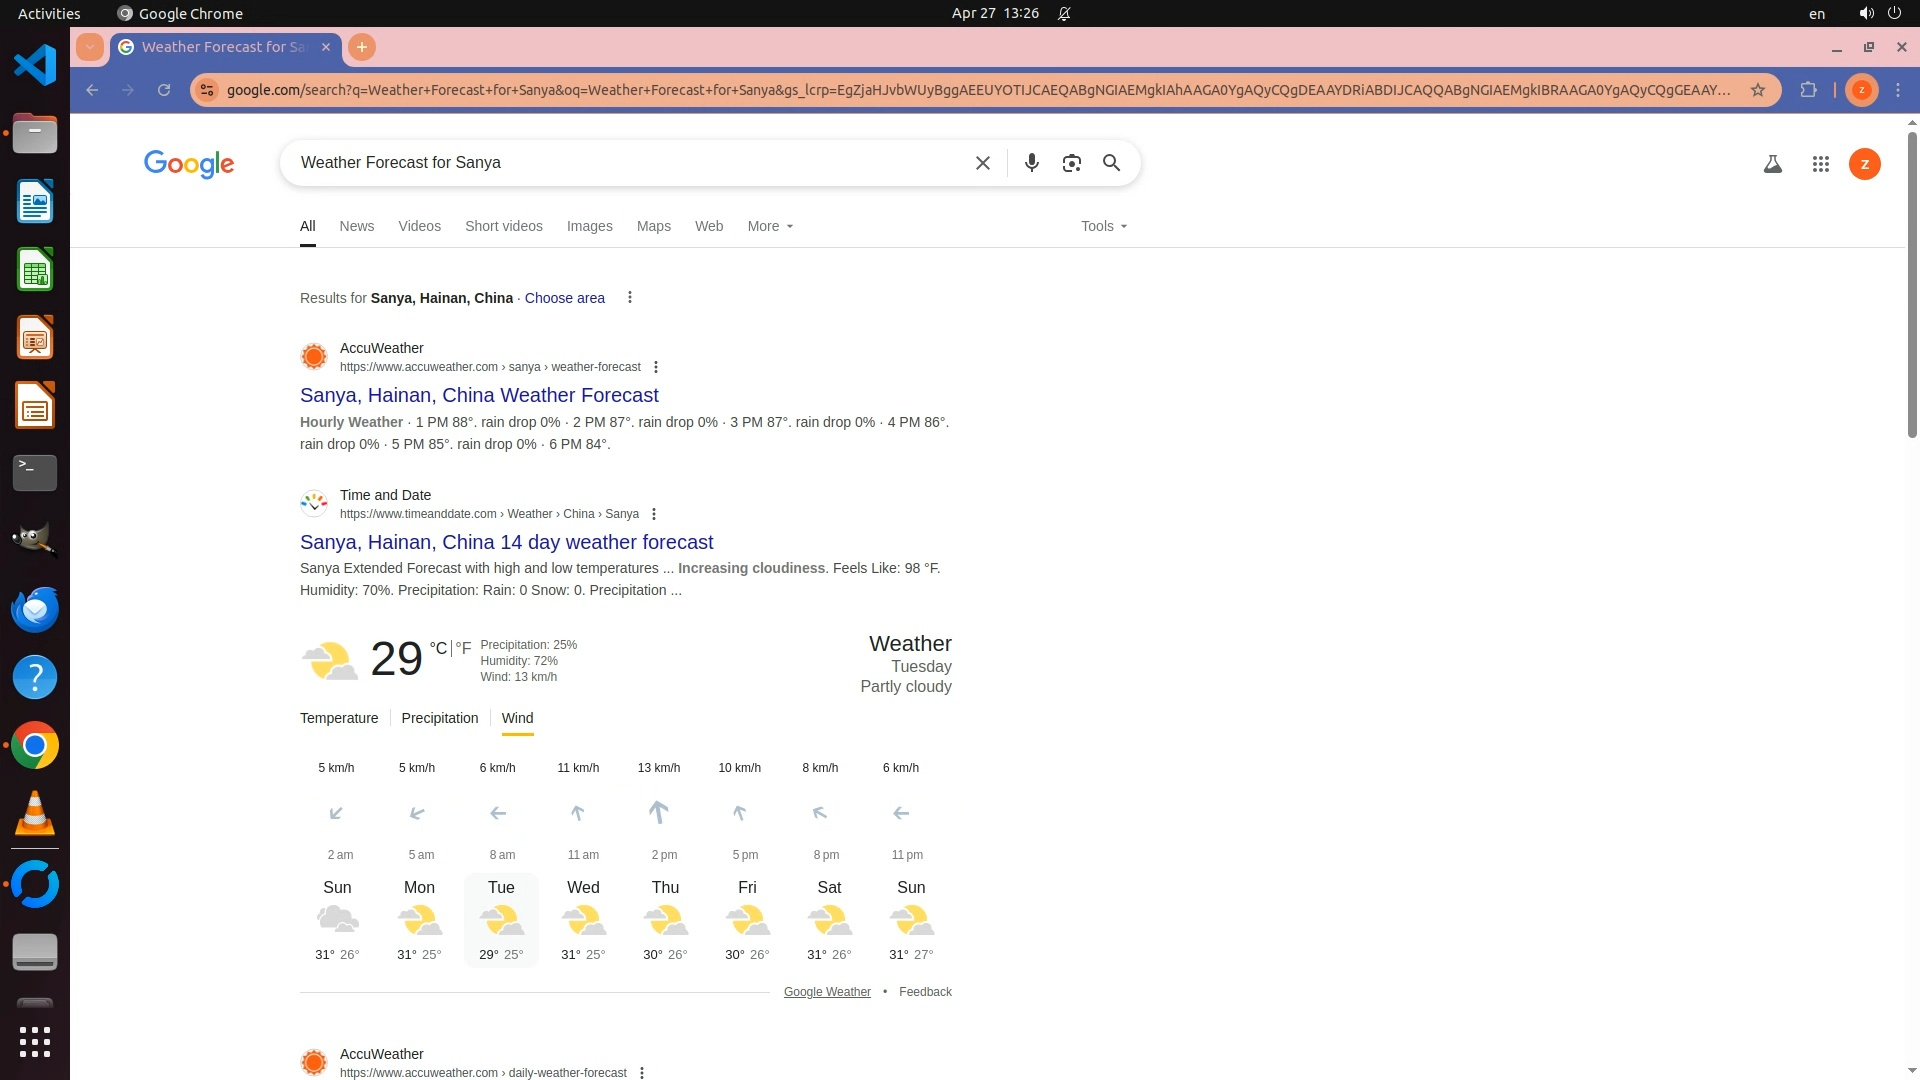Open Chrome extensions puzzle icon
1920x1080 pixels.
1808,90
